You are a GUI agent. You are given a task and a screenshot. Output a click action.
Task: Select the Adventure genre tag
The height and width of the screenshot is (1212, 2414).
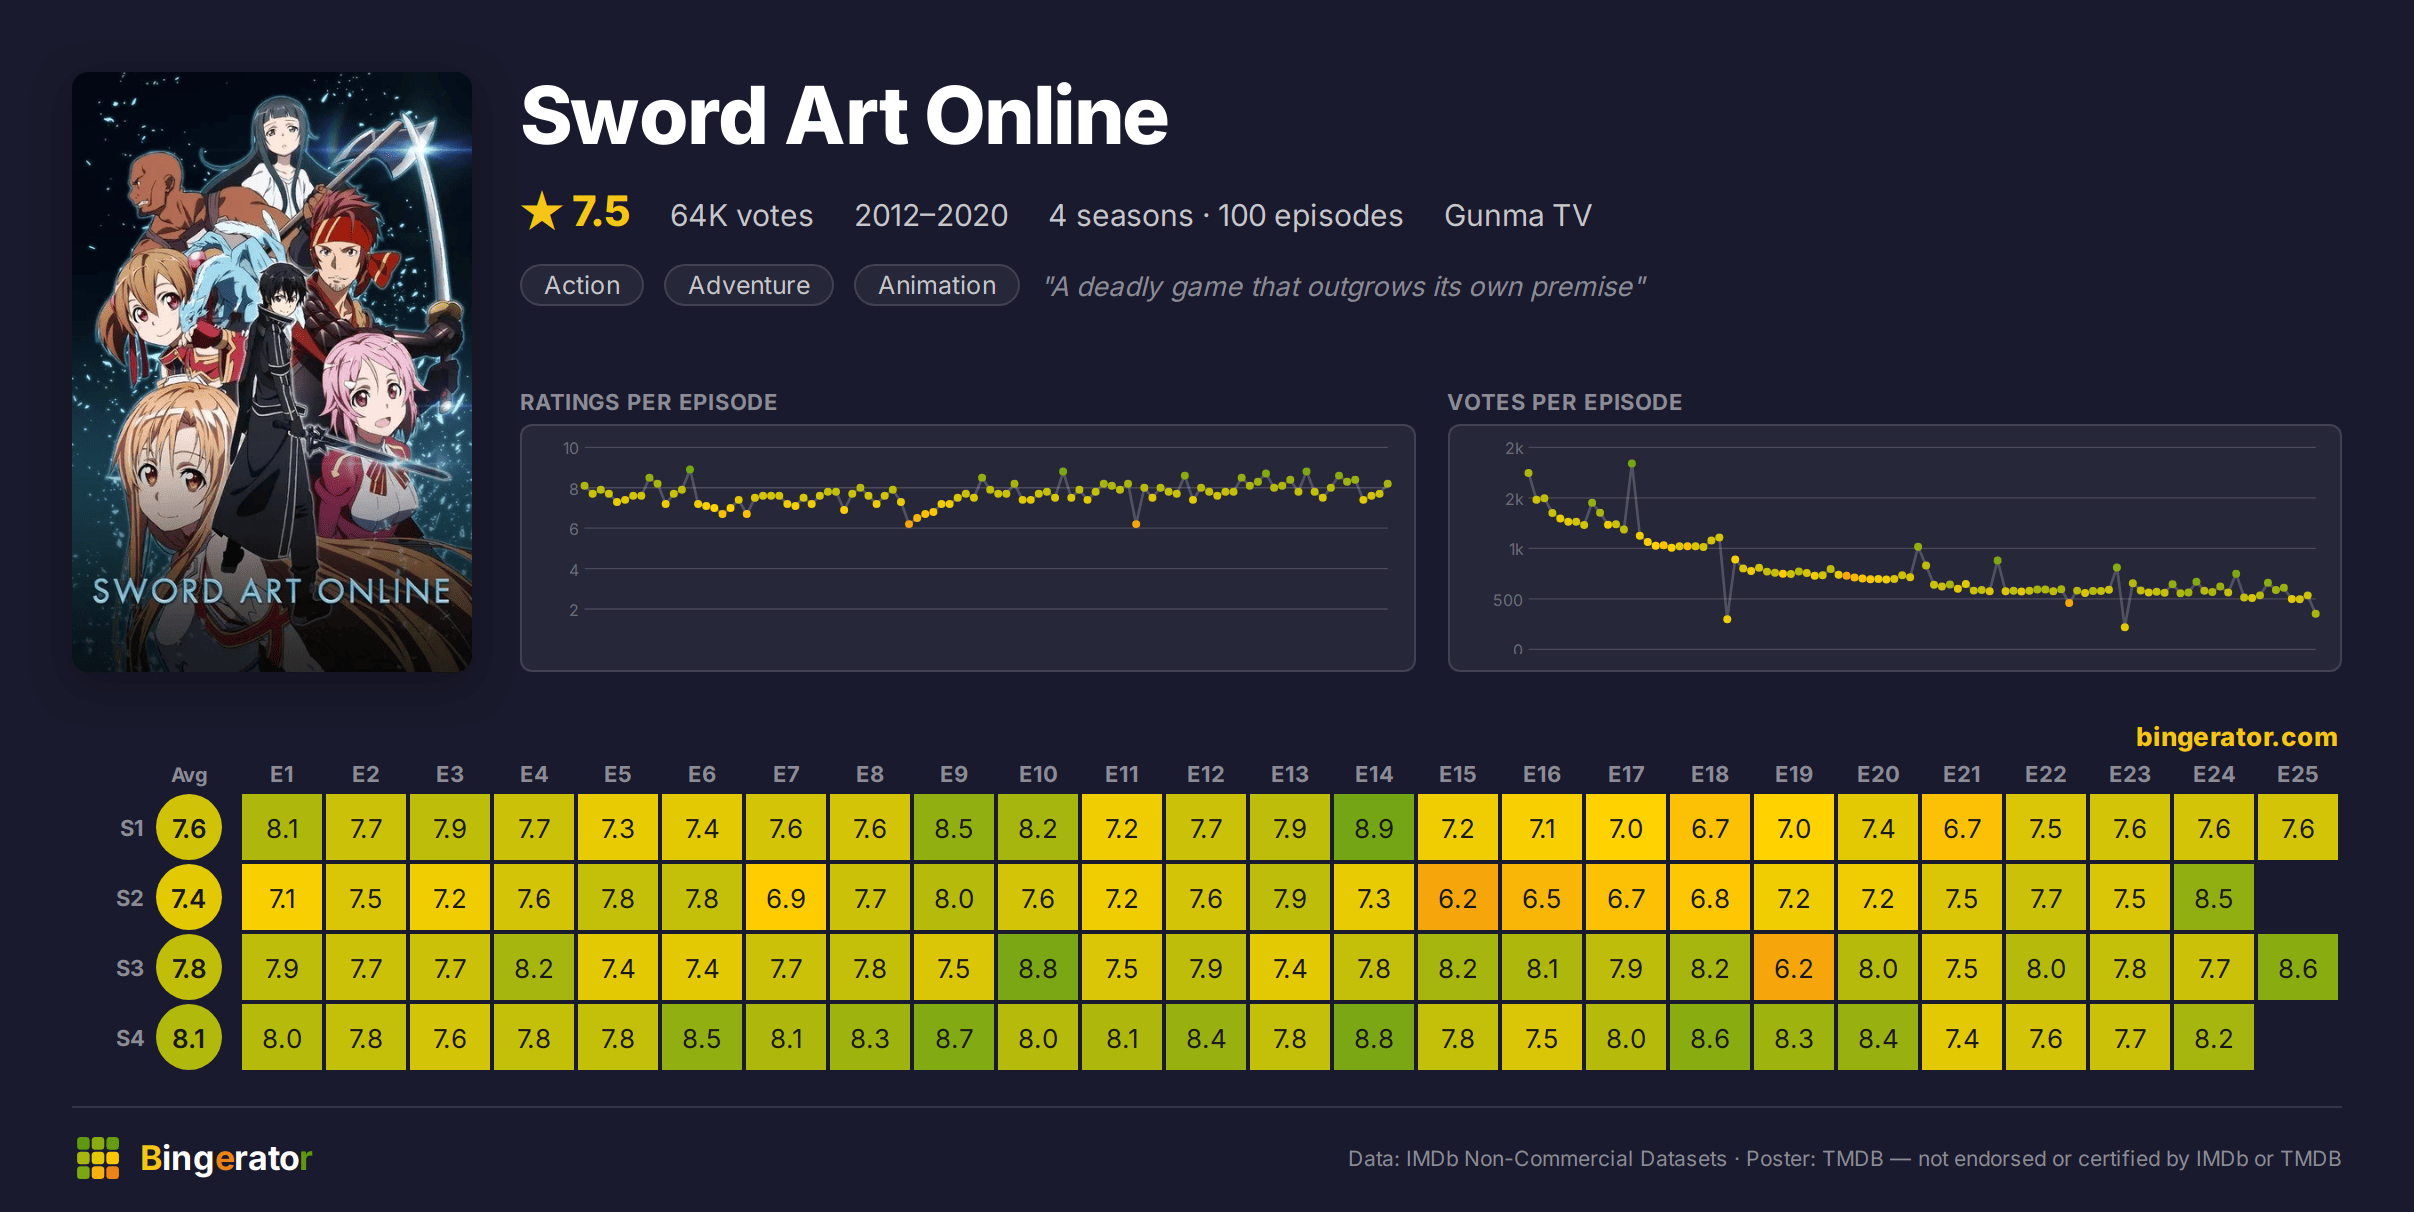coord(749,285)
